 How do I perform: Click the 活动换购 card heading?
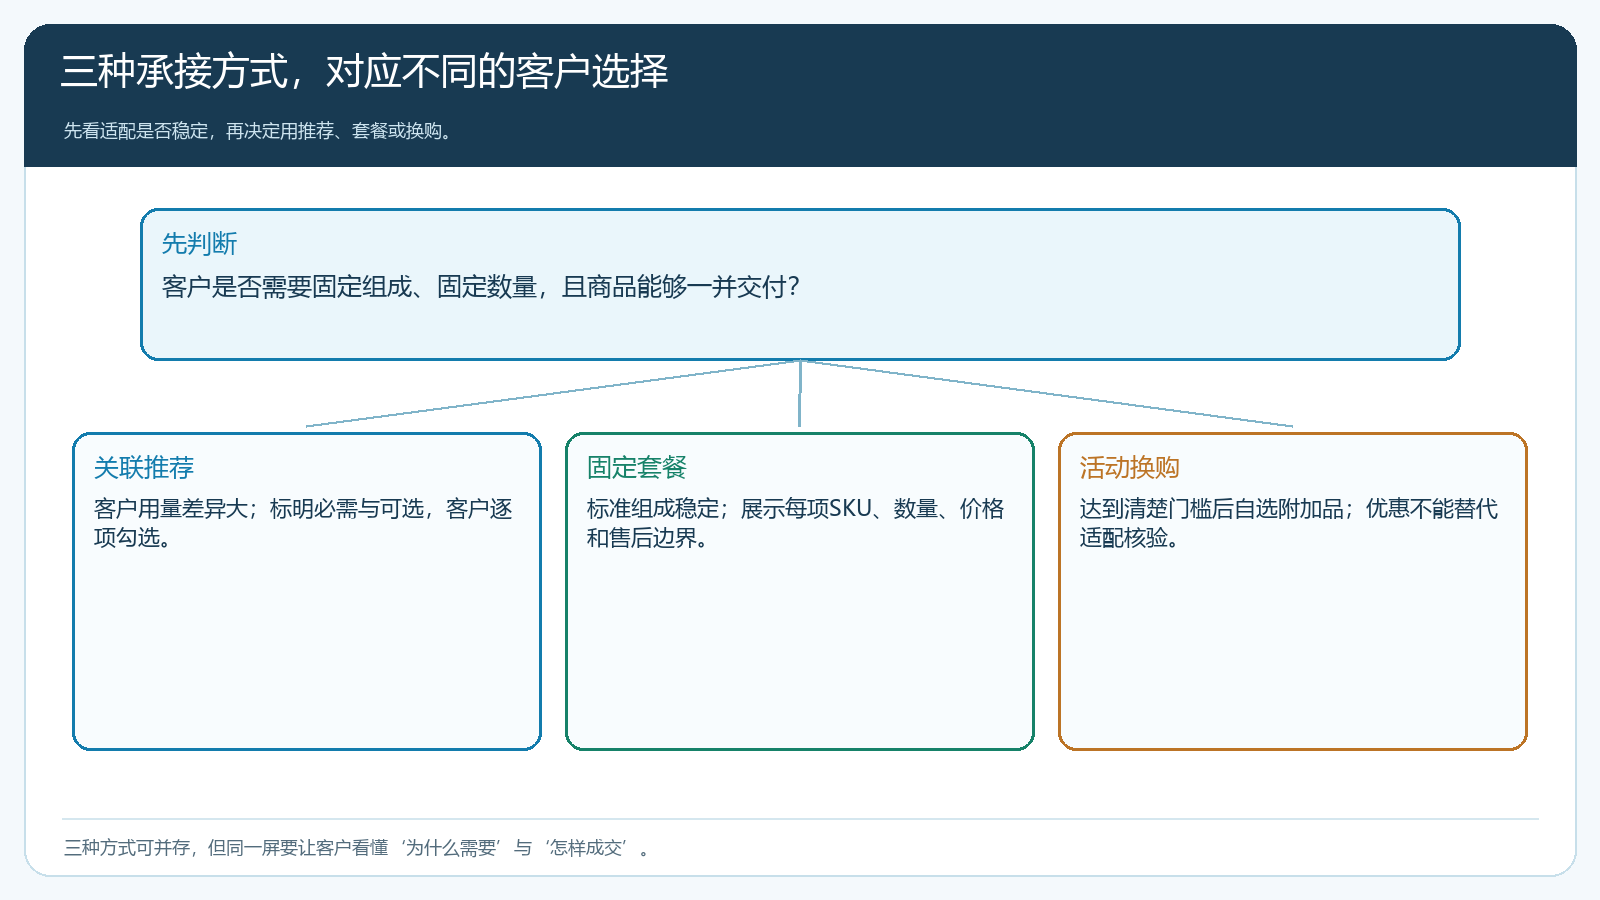tap(1130, 468)
